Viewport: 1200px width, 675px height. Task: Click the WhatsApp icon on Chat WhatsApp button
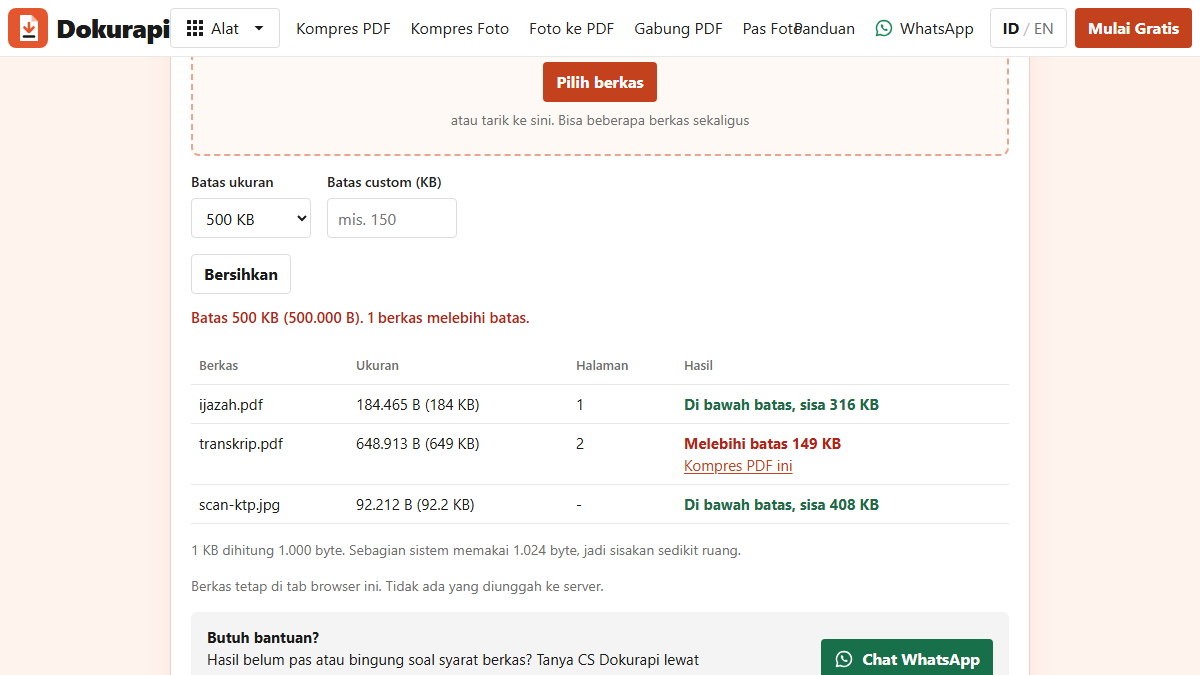click(844, 659)
